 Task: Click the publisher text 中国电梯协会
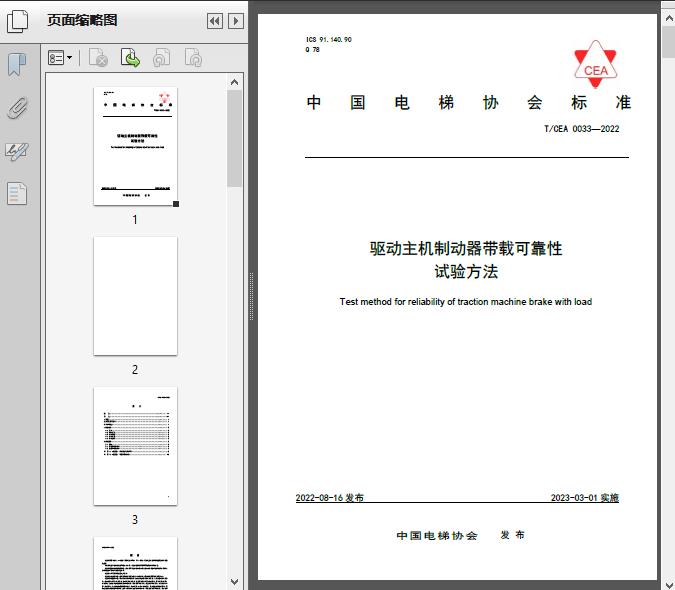tap(437, 535)
